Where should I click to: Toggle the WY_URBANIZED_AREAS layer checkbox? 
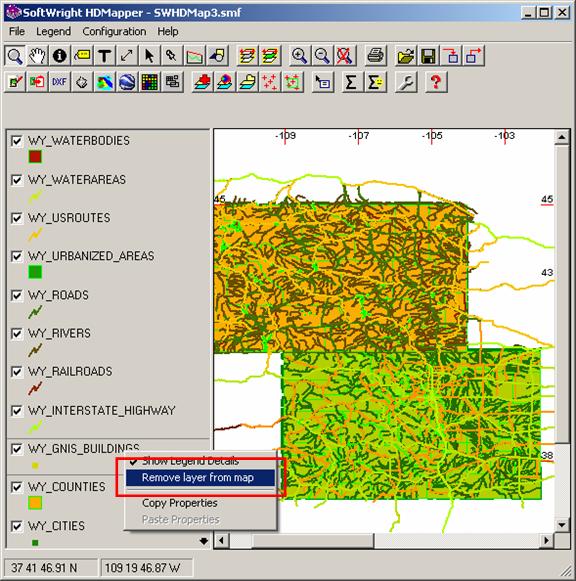point(17,256)
